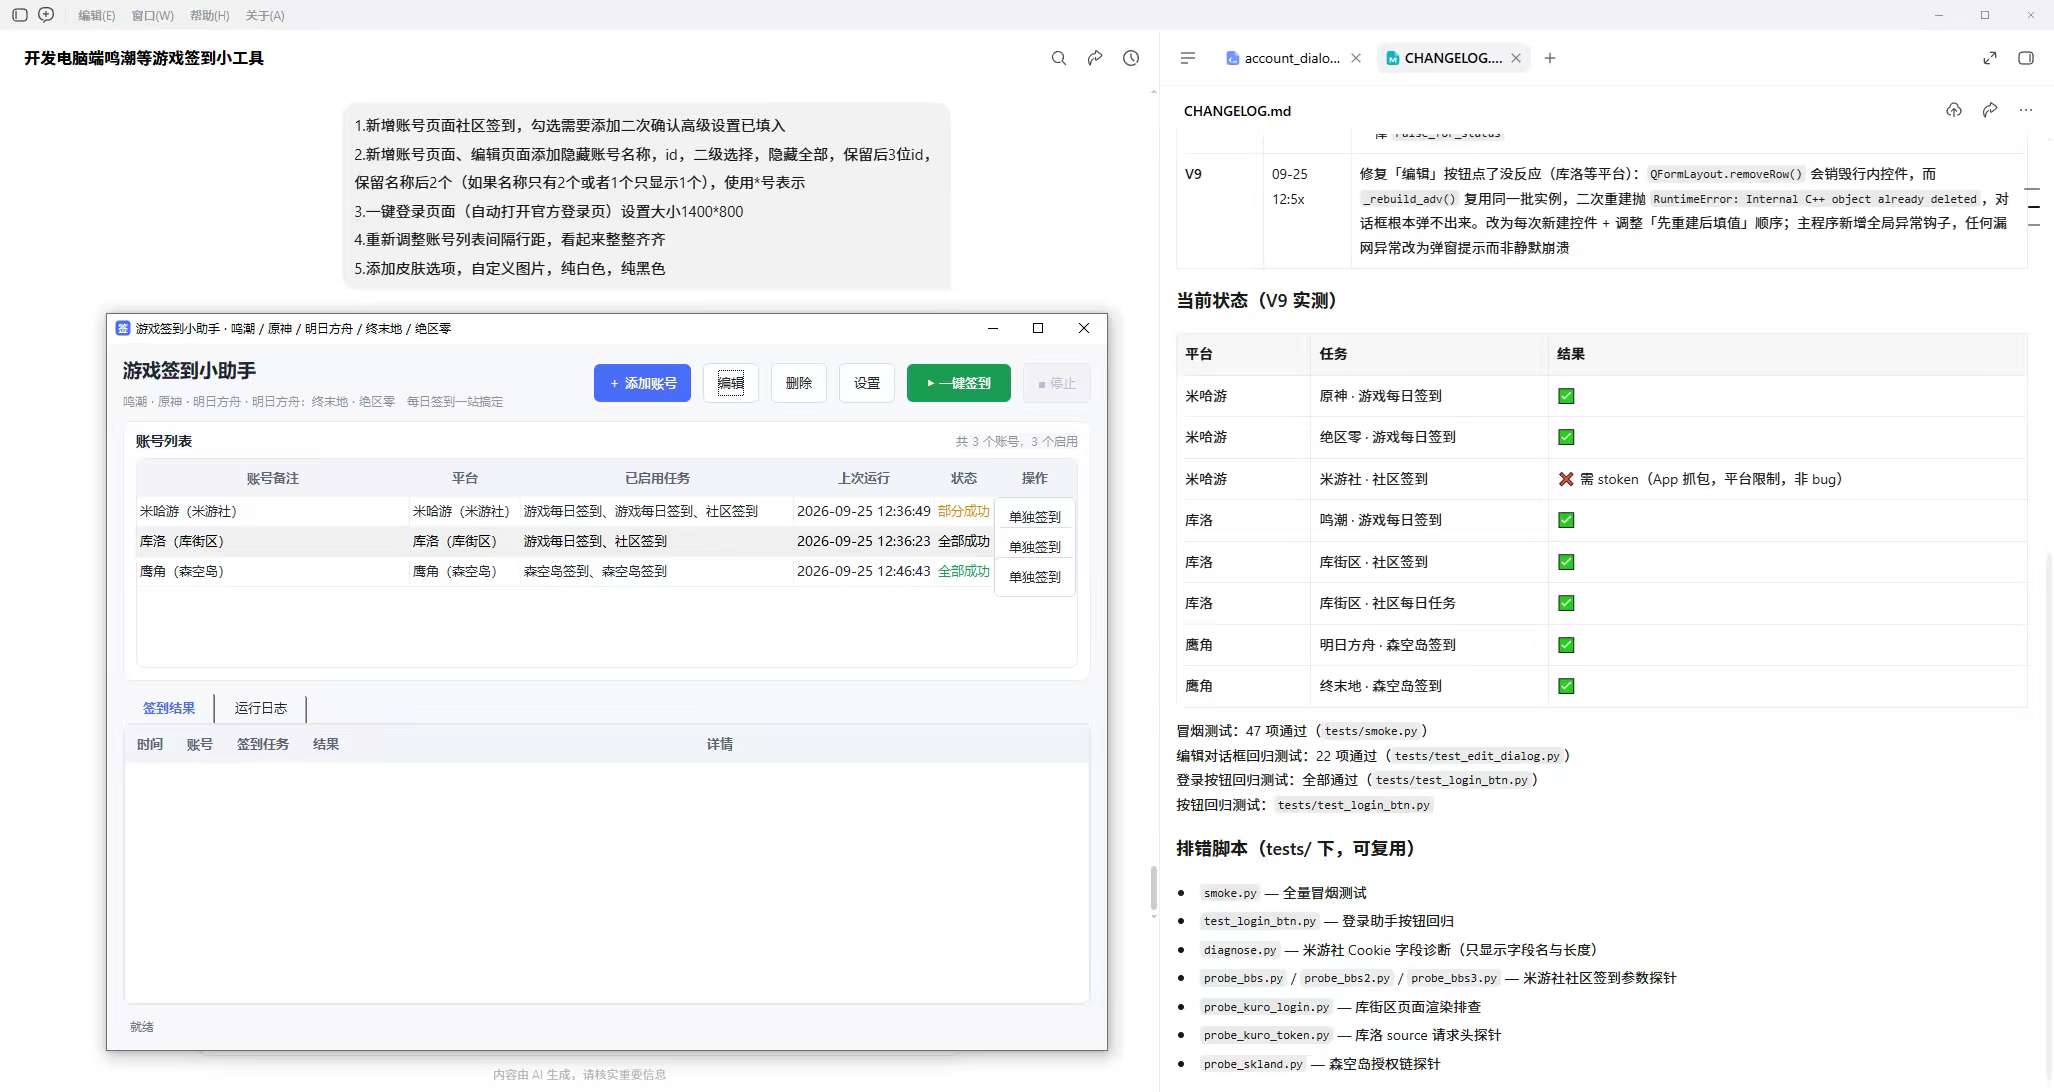Click the 账号备注 column header
The image size is (2054, 1092).
point(273,478)
